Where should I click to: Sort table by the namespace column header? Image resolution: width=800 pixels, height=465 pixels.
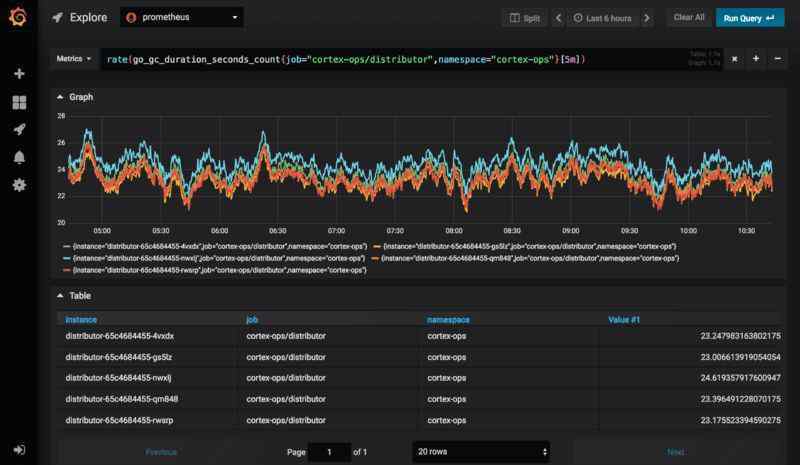tap(449, 319)
